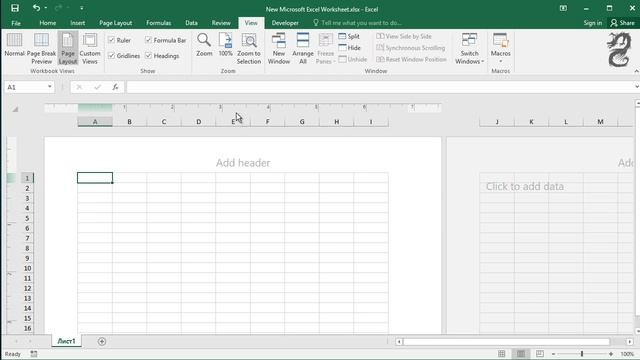Click the Share button

click(622, 23)
